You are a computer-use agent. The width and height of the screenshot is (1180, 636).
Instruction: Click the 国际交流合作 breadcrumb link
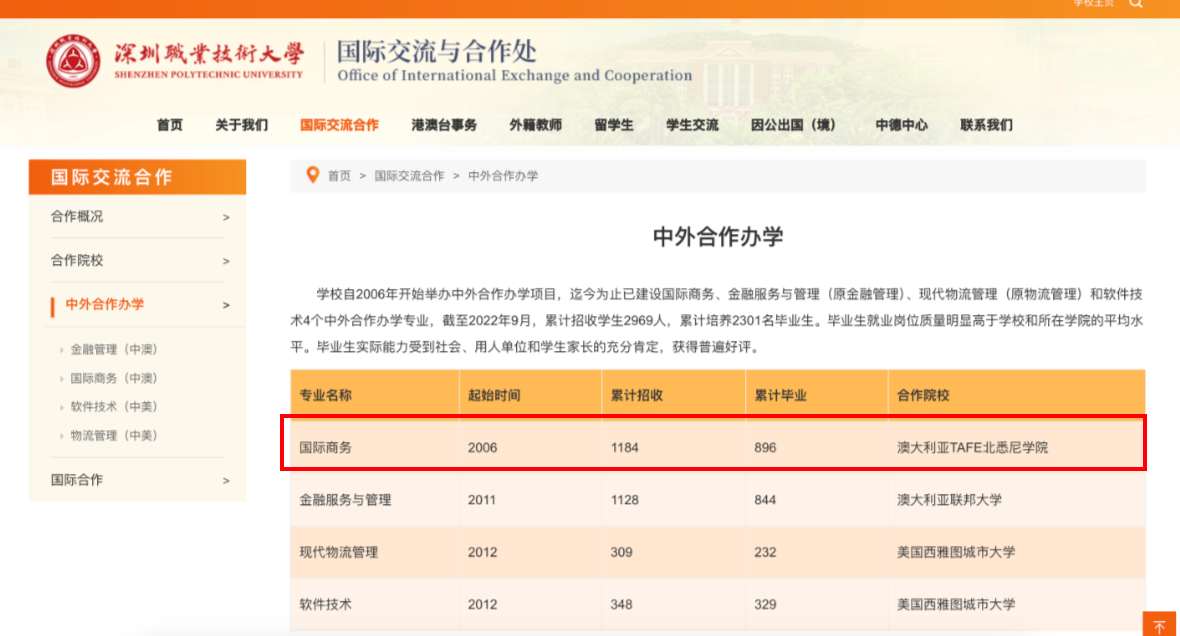coord(409,175)
